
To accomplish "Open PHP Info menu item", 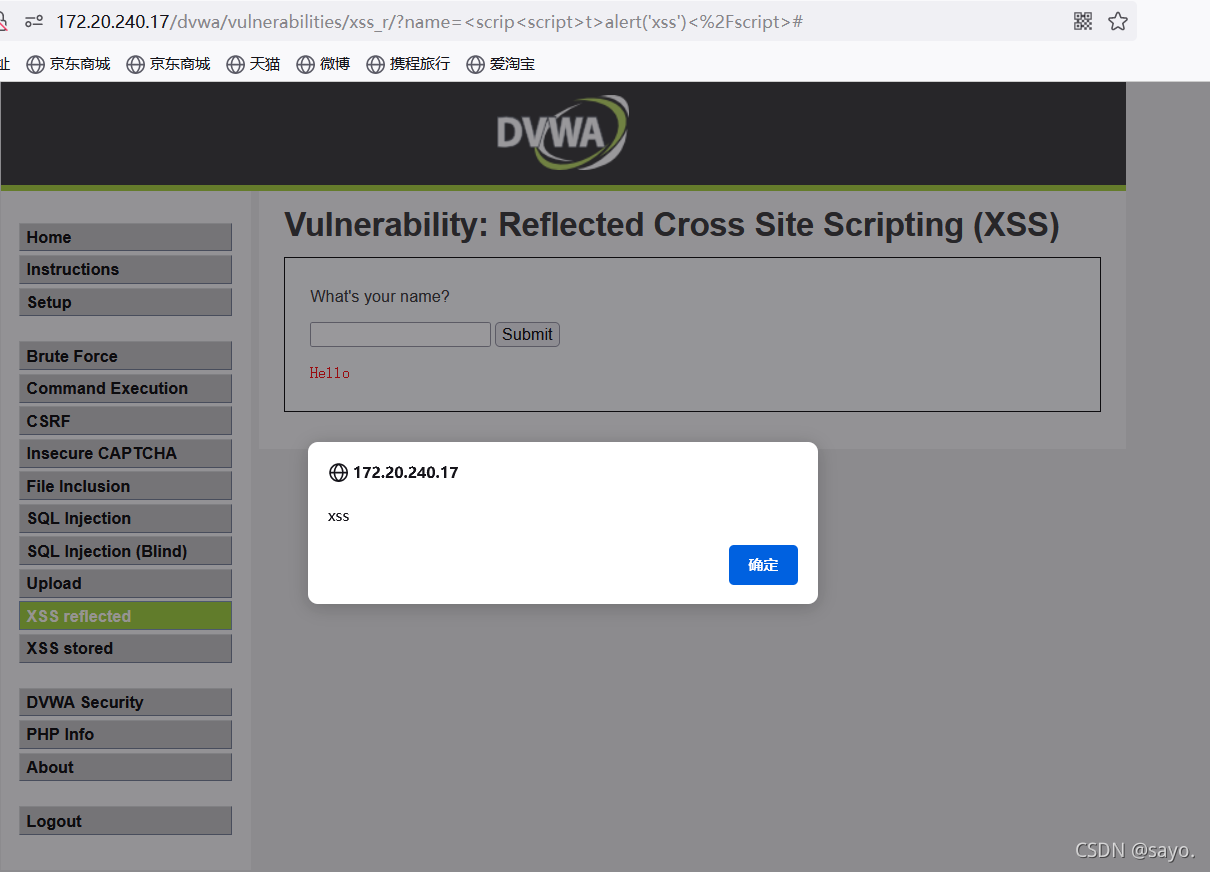I will pos(125,734).
